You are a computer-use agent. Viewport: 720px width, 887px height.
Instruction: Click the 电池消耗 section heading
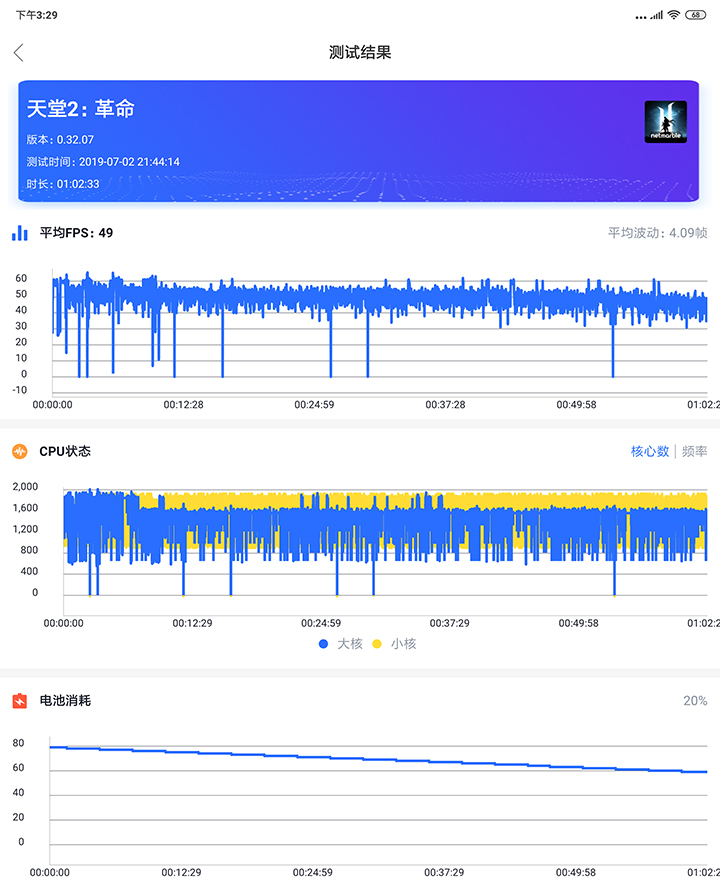(65, 701)
